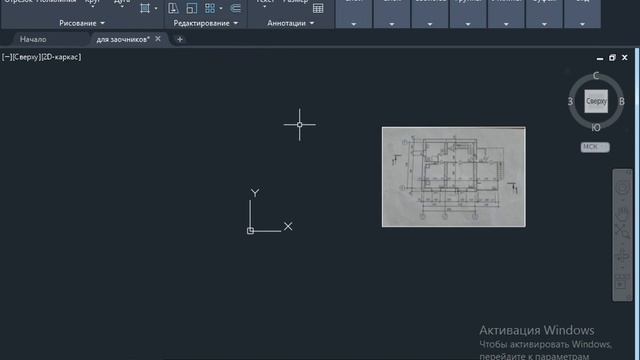Expand the Группы ribbon panel arrow
Image resolution: width=640 pixels, height=360 pixels.
point(468,24)
